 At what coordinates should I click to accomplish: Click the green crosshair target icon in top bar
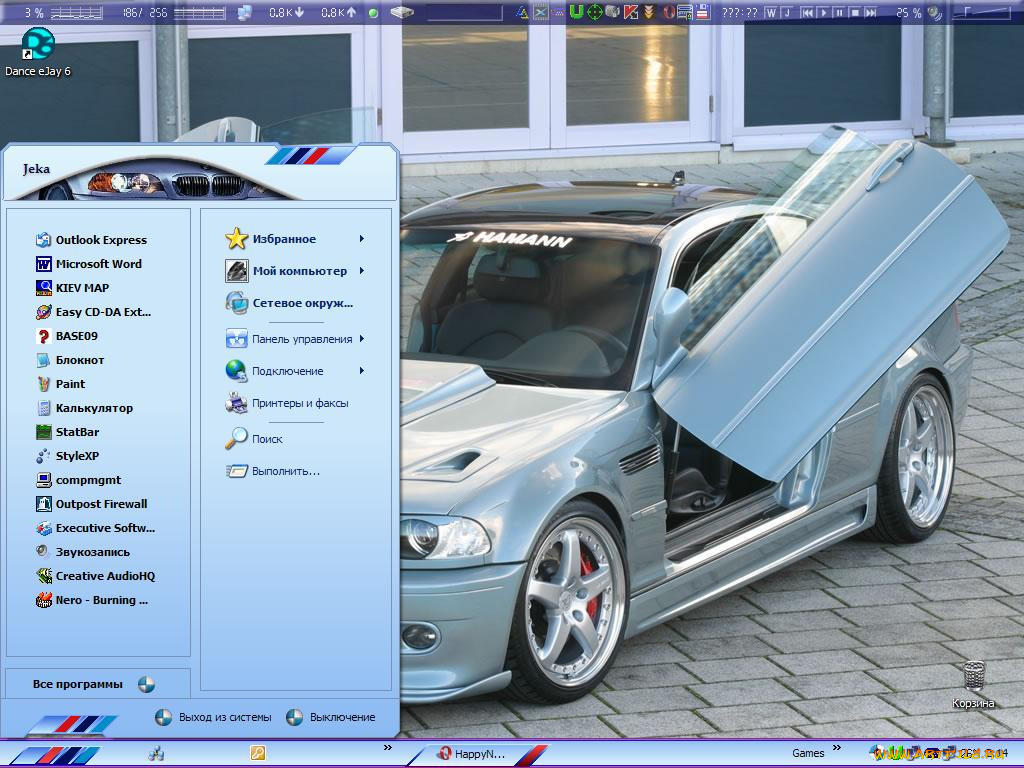tap(594, 12)
